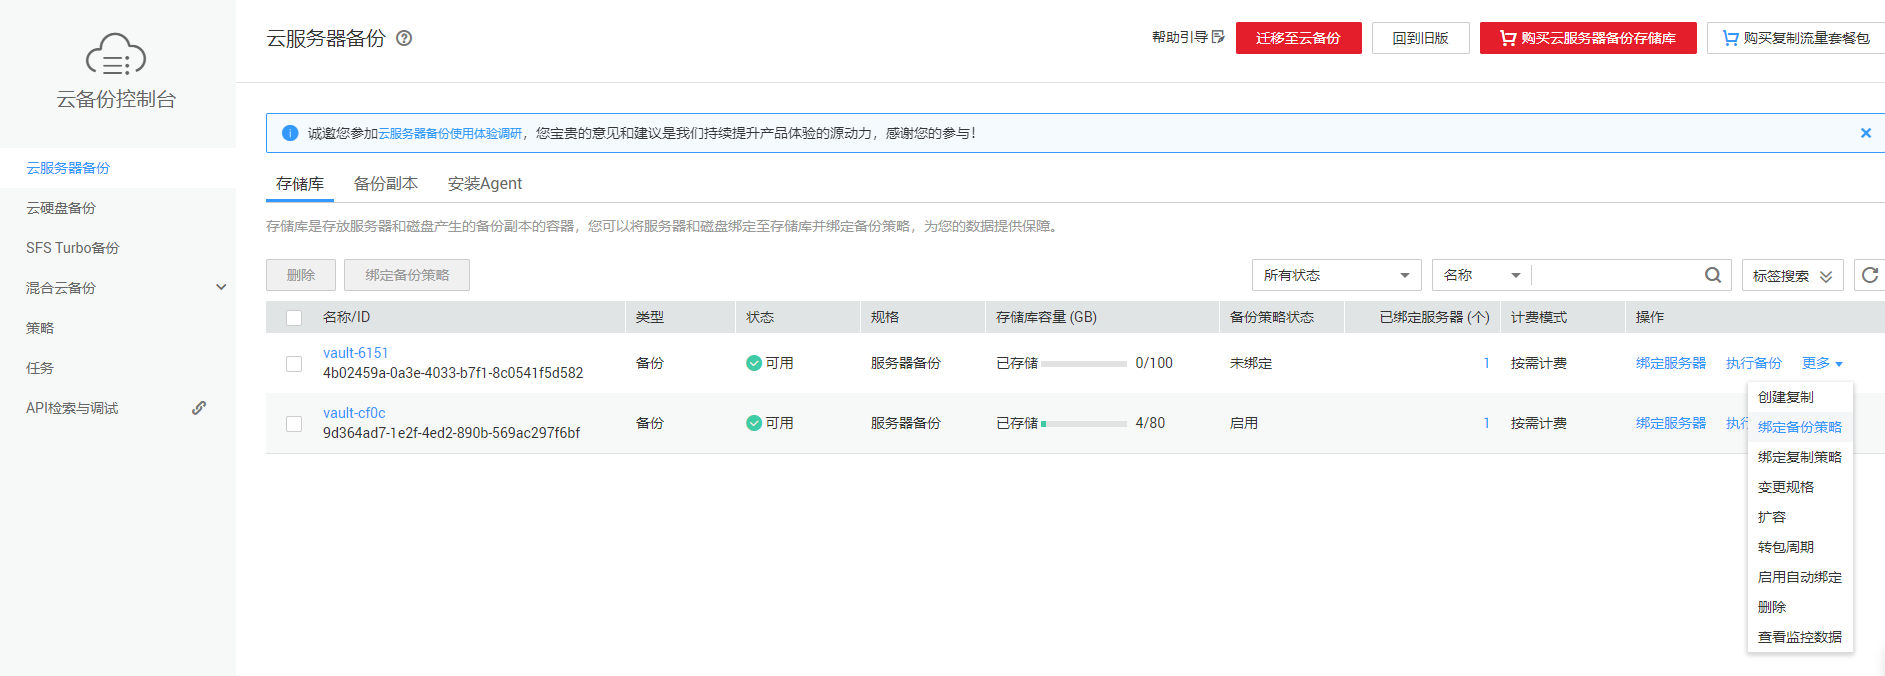Choose 启用自动绑定 from the more menu
1885x676 pixels.
pyautogui.click(x=1800, y=577)
